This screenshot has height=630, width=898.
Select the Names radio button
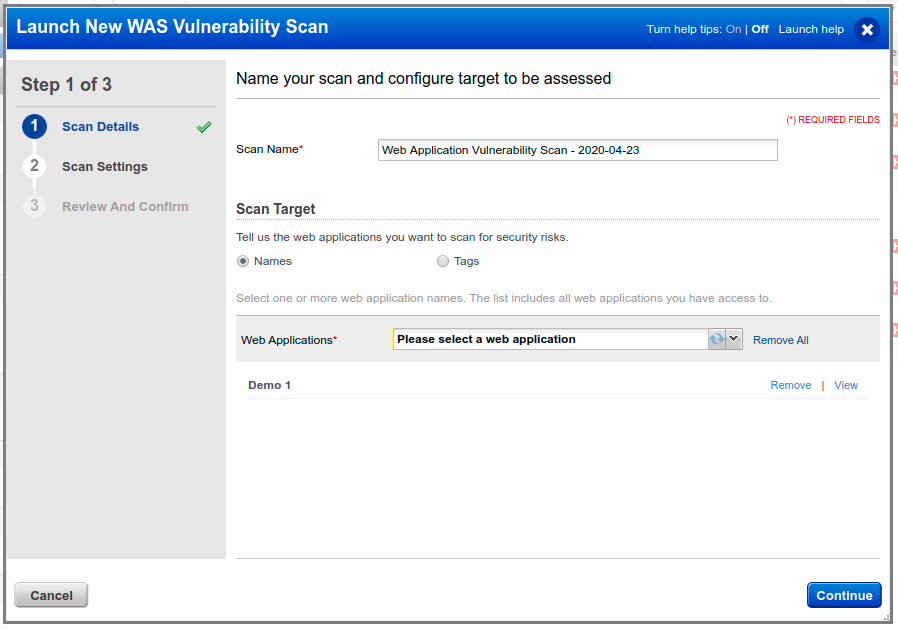point(242,261)
